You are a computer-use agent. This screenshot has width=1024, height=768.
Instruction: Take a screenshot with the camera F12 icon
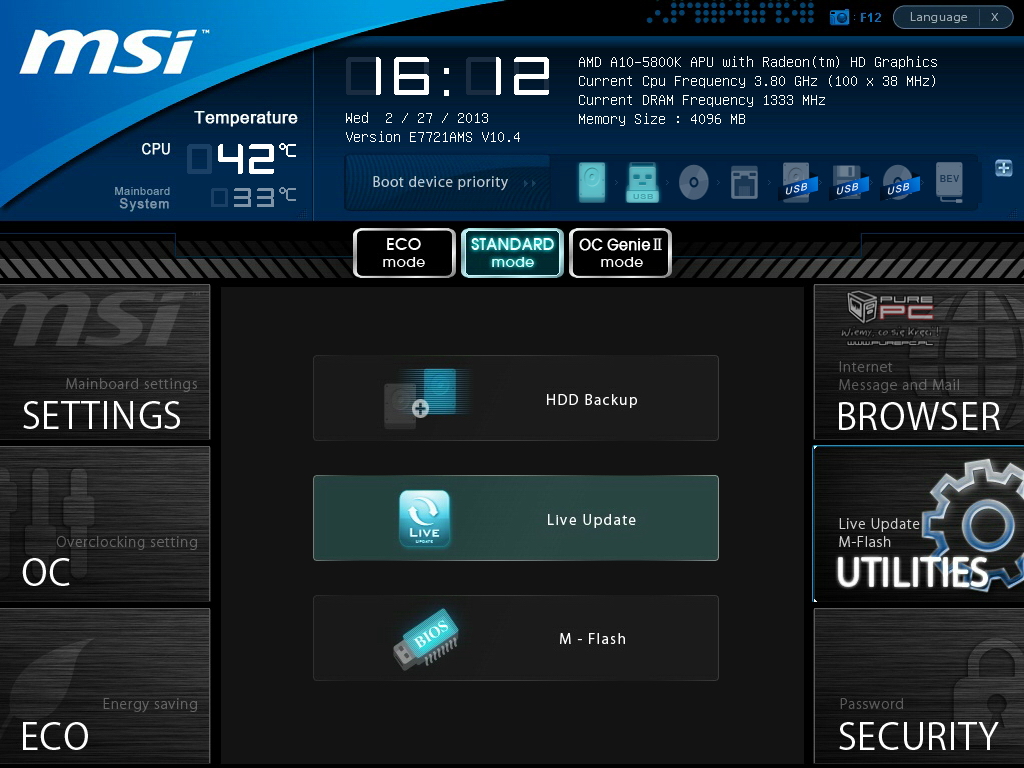tap(855, 17)
